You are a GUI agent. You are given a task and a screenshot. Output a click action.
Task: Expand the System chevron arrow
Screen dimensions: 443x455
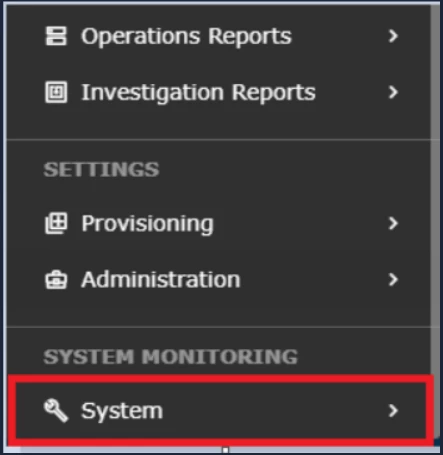pyautogui.click(x=393, y=411)
